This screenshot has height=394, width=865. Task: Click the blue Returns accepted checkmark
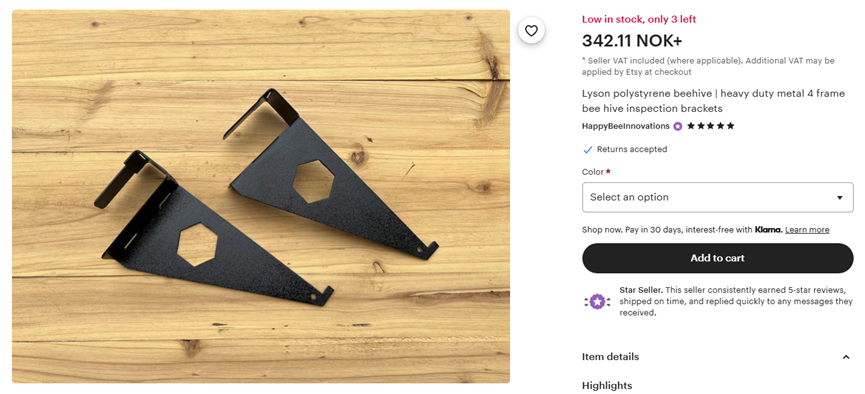(x=588, y=150)
